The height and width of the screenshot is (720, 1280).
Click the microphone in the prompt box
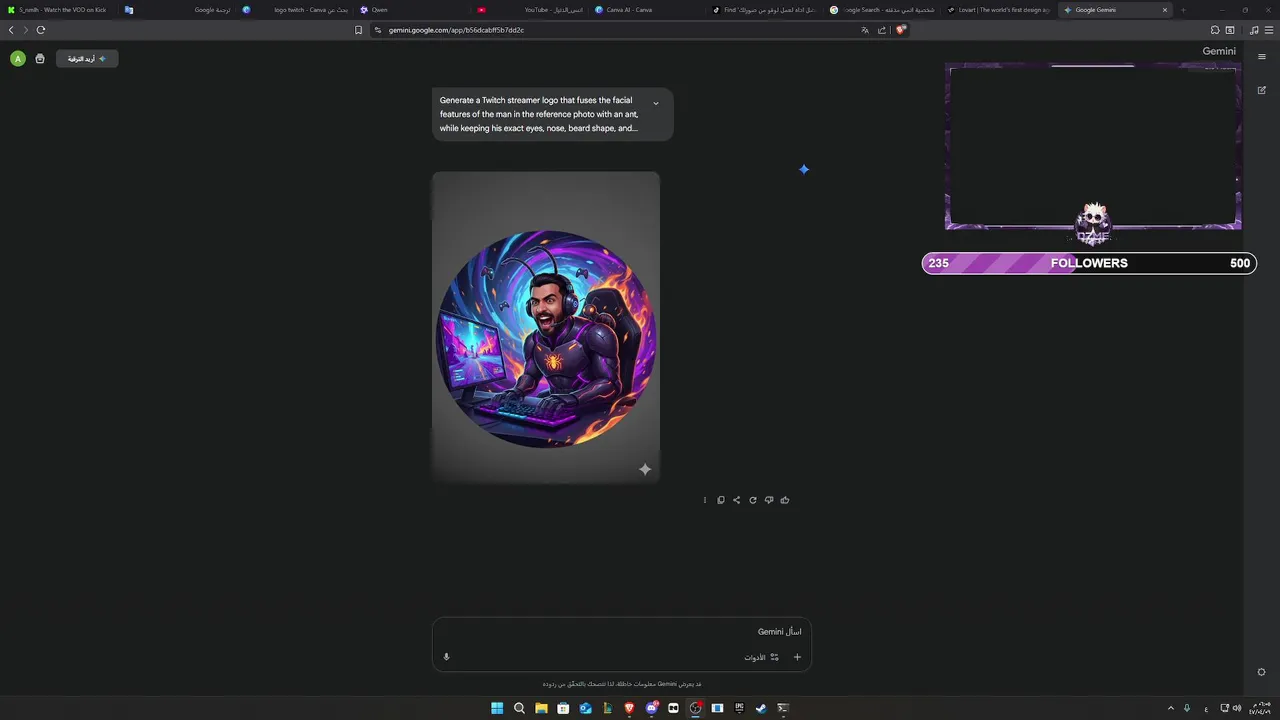point(447,657)
